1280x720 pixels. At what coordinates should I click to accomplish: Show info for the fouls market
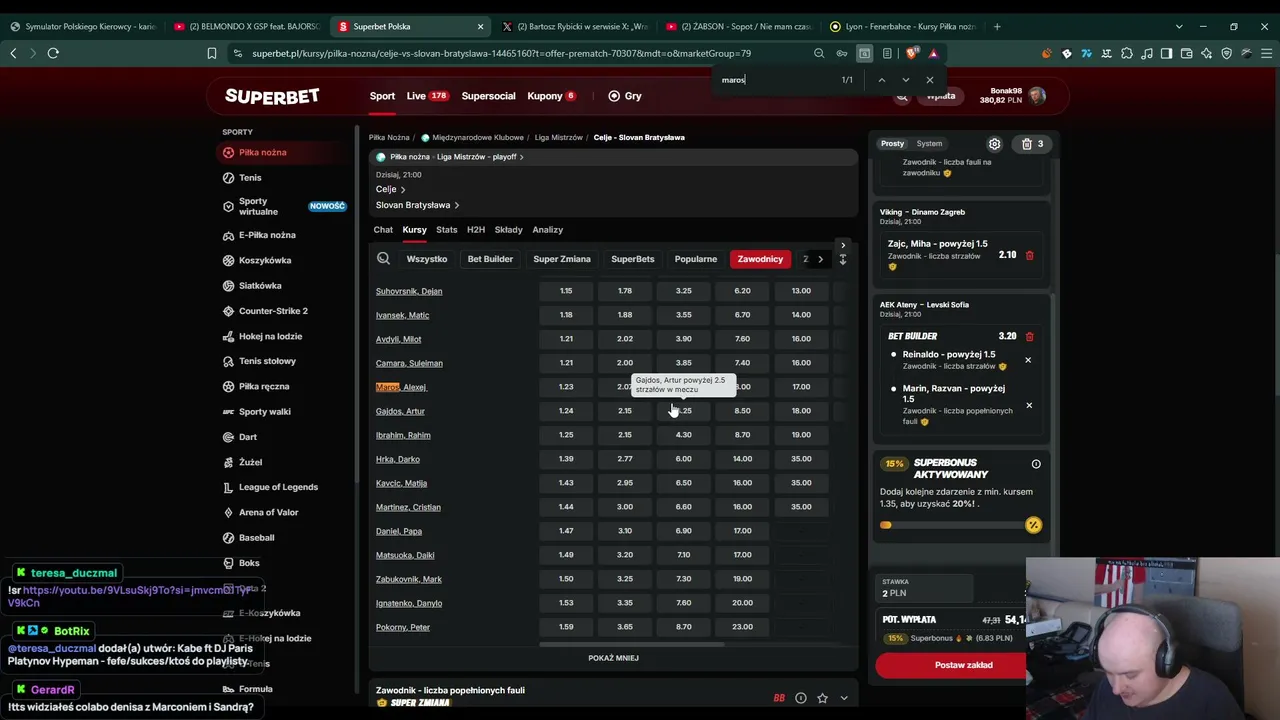click(x=801, y=698)
